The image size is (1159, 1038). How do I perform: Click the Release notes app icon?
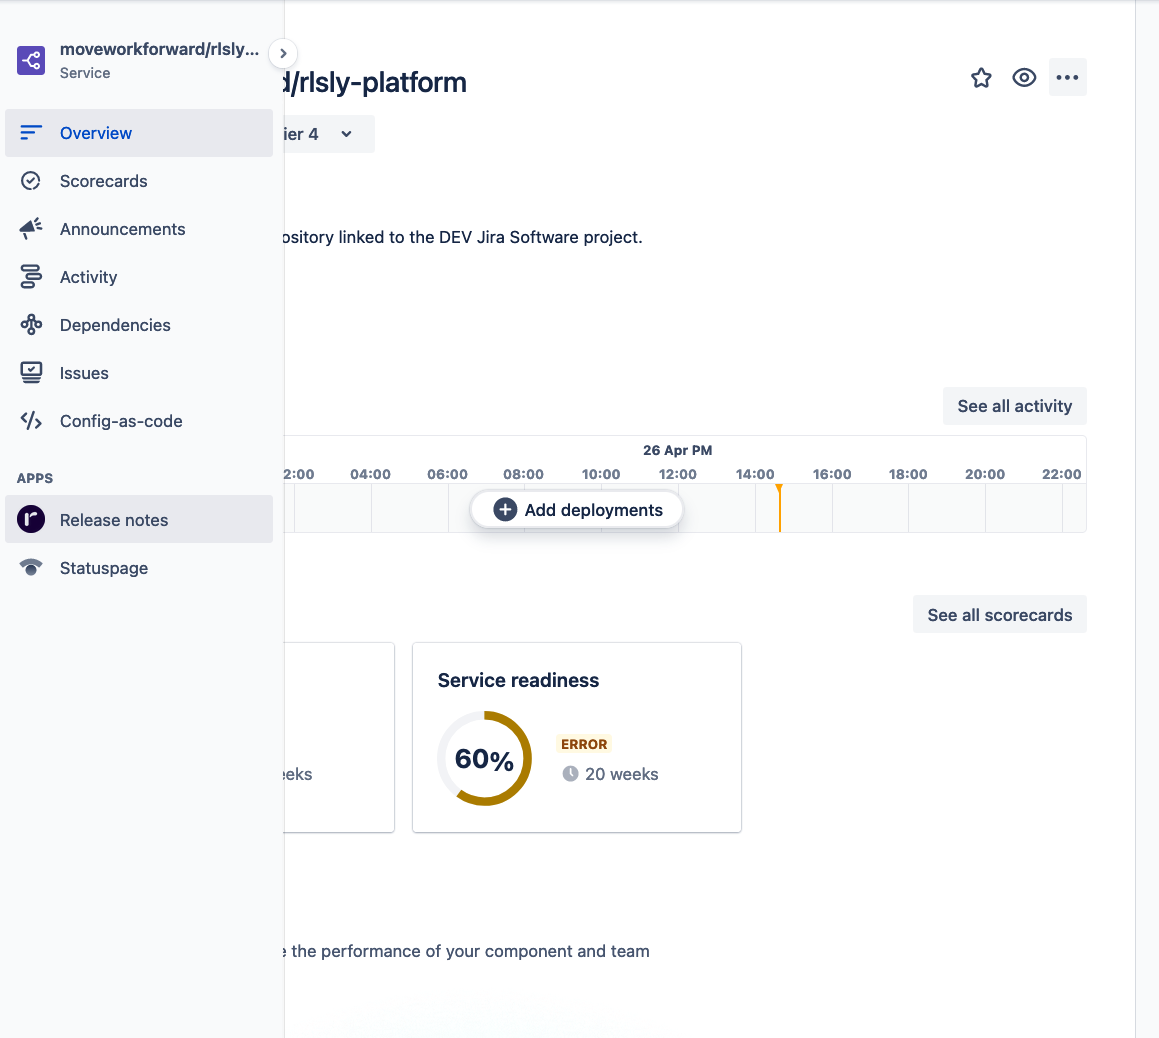coord(31,520)
